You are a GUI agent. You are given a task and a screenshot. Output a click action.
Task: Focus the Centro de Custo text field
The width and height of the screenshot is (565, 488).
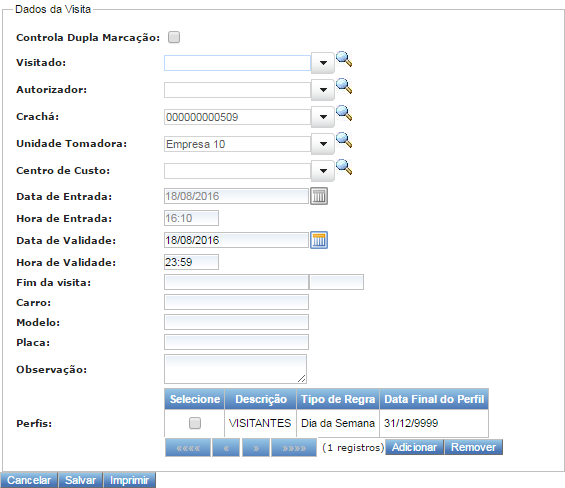pyautogui.click(x=237, y=171)
